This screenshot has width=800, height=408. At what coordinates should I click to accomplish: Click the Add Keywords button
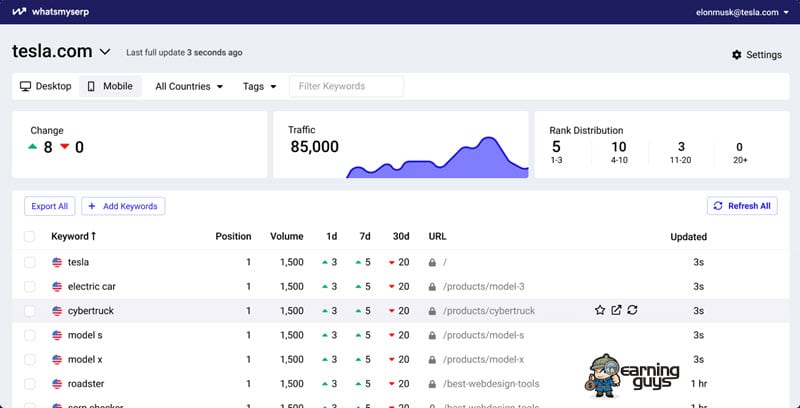tap(123, 206)
